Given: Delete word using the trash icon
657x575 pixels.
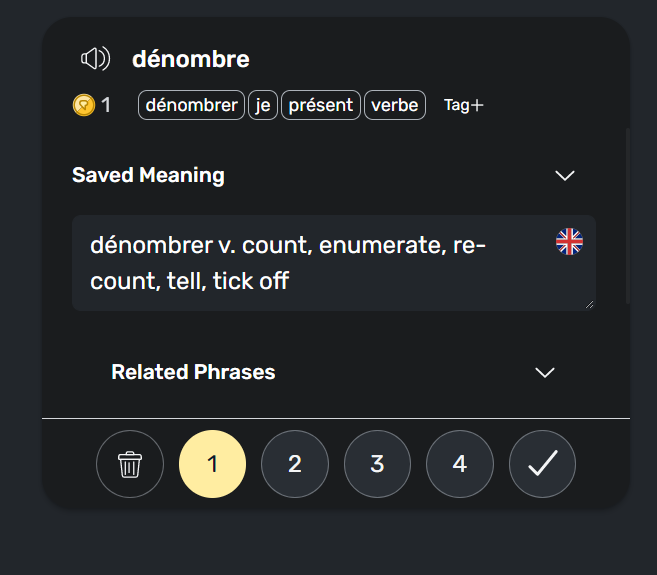Looking at the screenshot, I should 130,464.
